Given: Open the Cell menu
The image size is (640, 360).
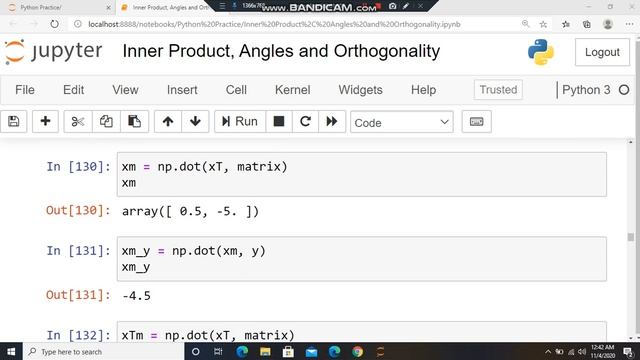Looking at the screenshot, I should click(236, 90).
